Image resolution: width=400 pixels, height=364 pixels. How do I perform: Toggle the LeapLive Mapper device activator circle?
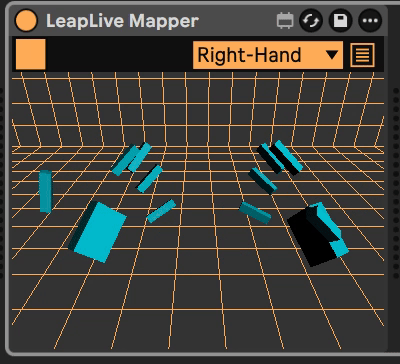pyautogui.click(x=26, y=21)
